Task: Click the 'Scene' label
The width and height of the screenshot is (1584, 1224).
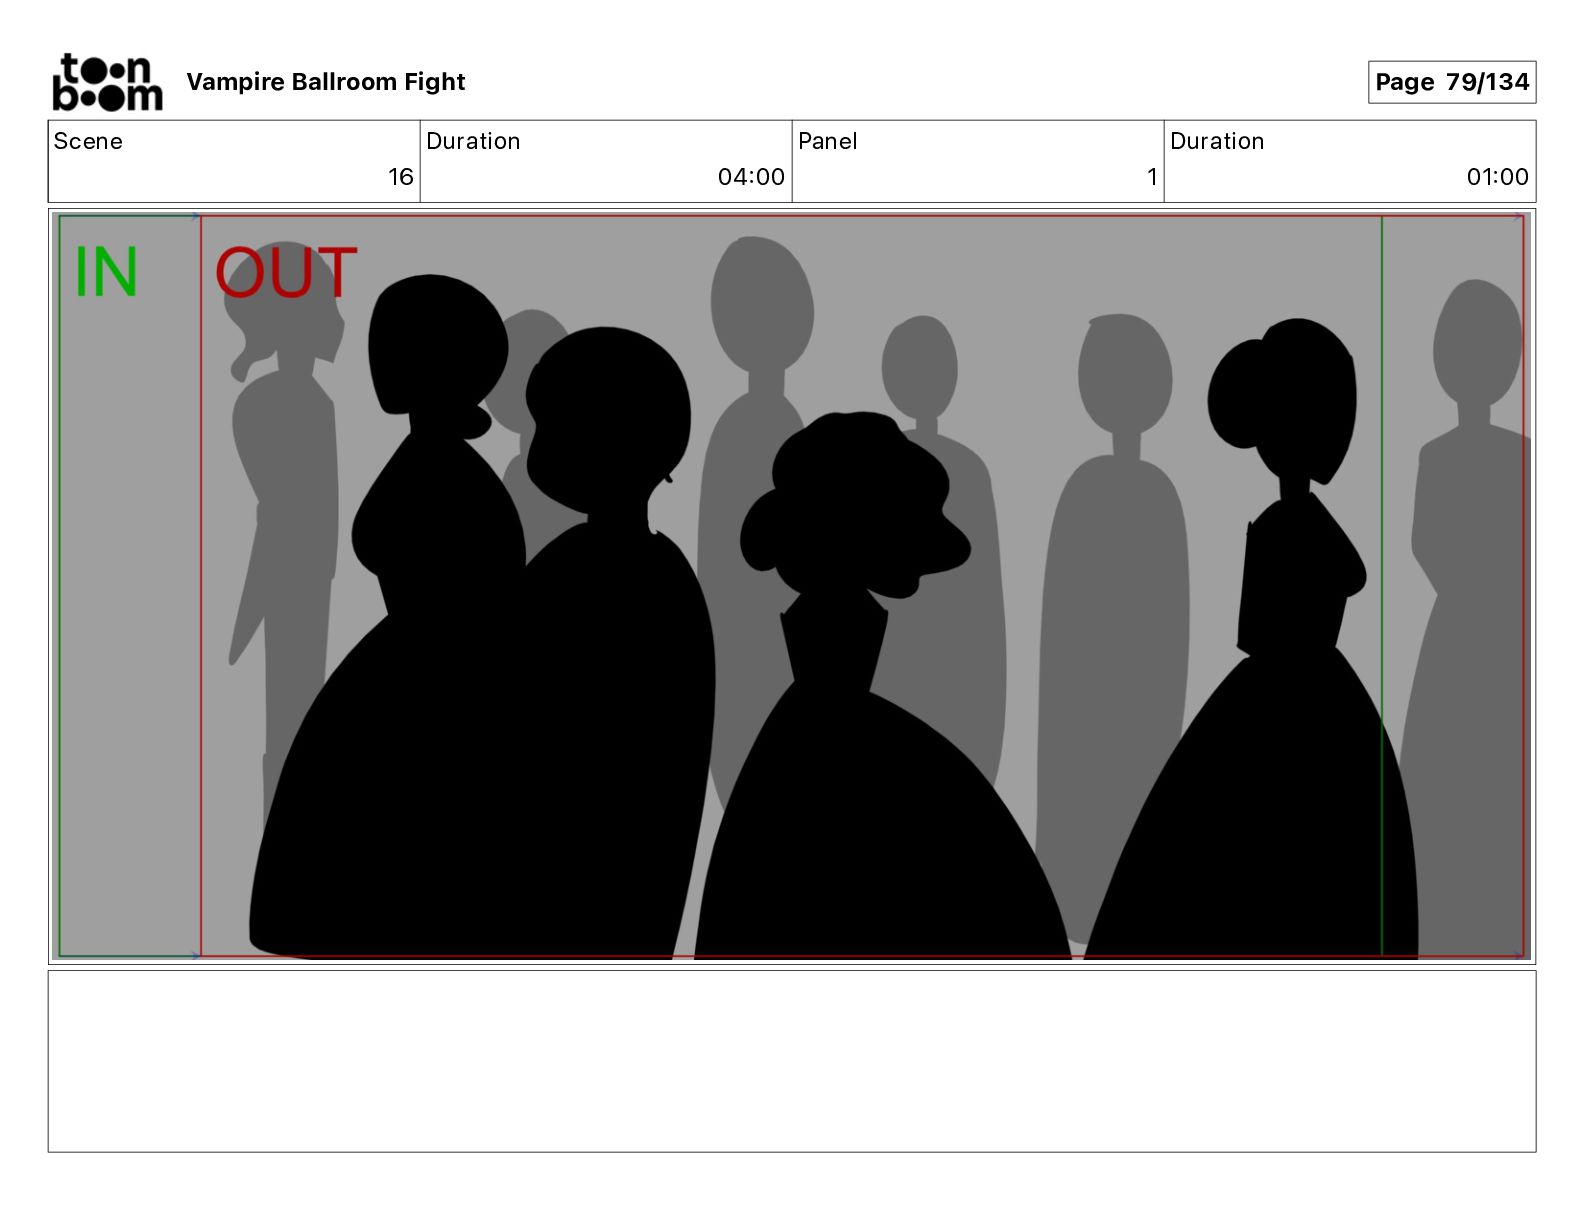Action: [88, 141]
